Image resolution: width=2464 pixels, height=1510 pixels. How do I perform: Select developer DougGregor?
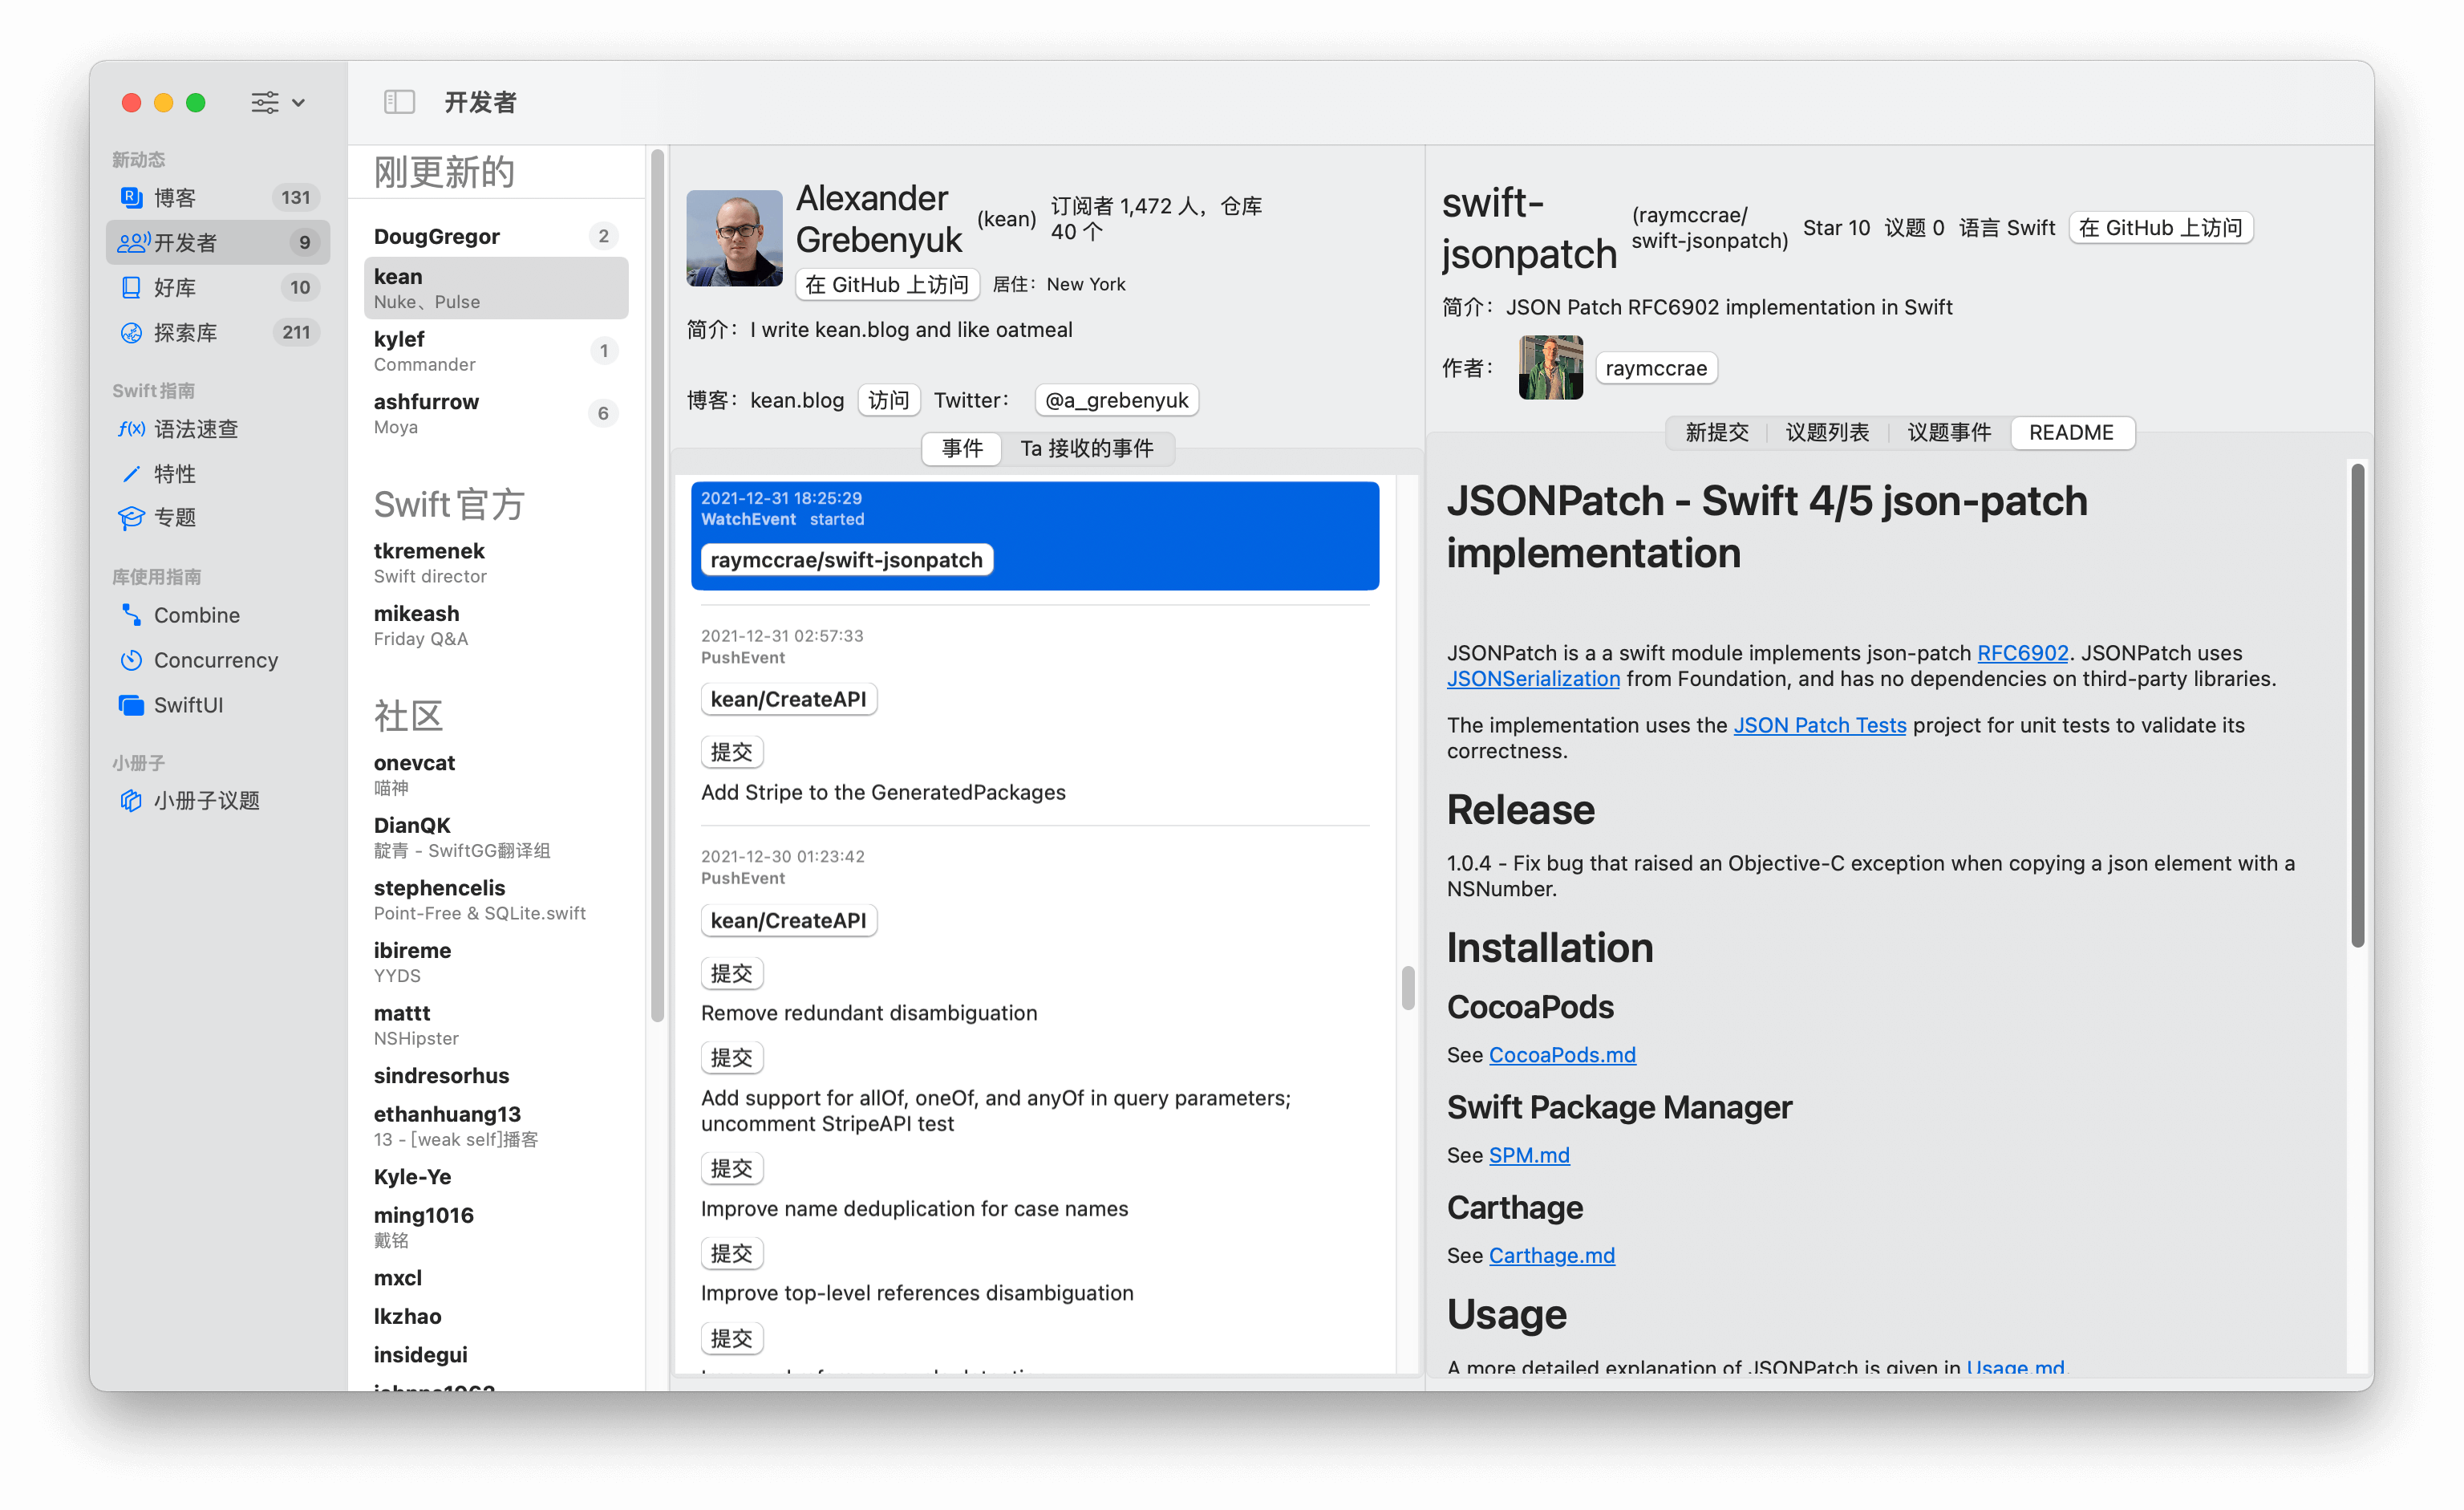(496, 236)
